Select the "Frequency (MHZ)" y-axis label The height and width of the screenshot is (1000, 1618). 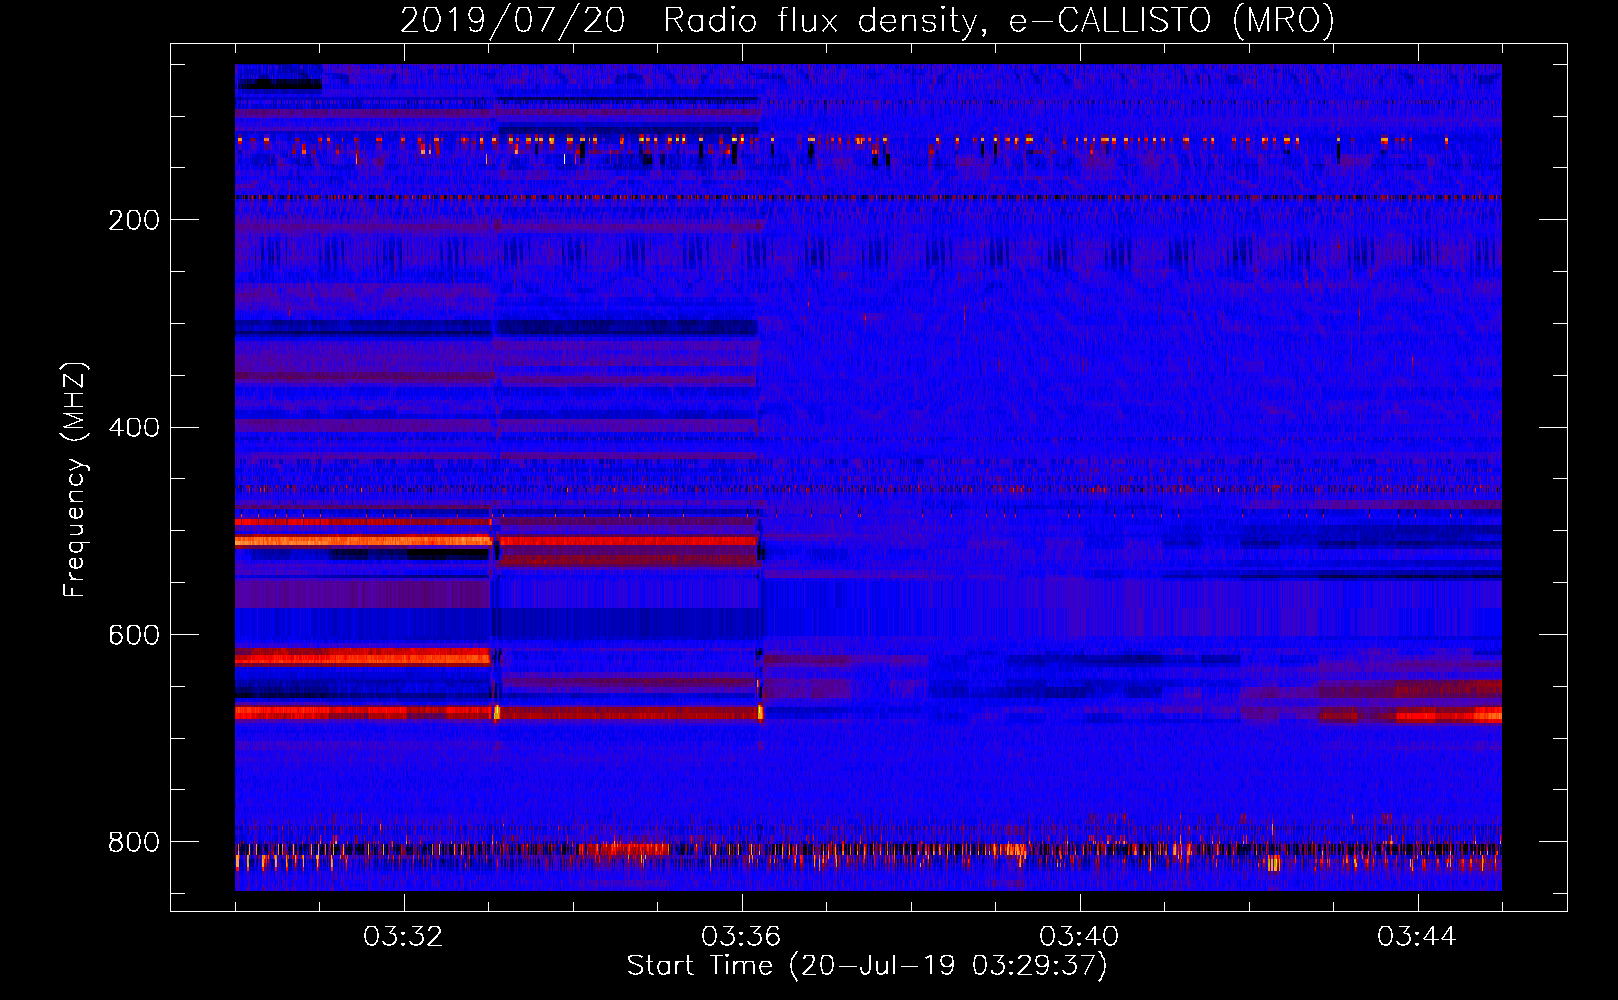click(75, 479)
